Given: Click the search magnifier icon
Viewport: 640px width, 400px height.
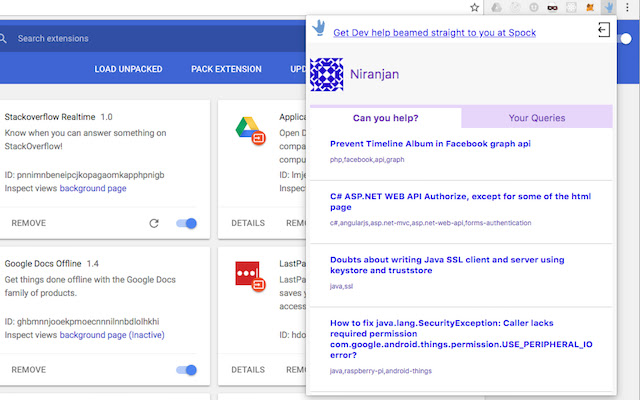Looking at the screenshot, I should pos(3,38).
